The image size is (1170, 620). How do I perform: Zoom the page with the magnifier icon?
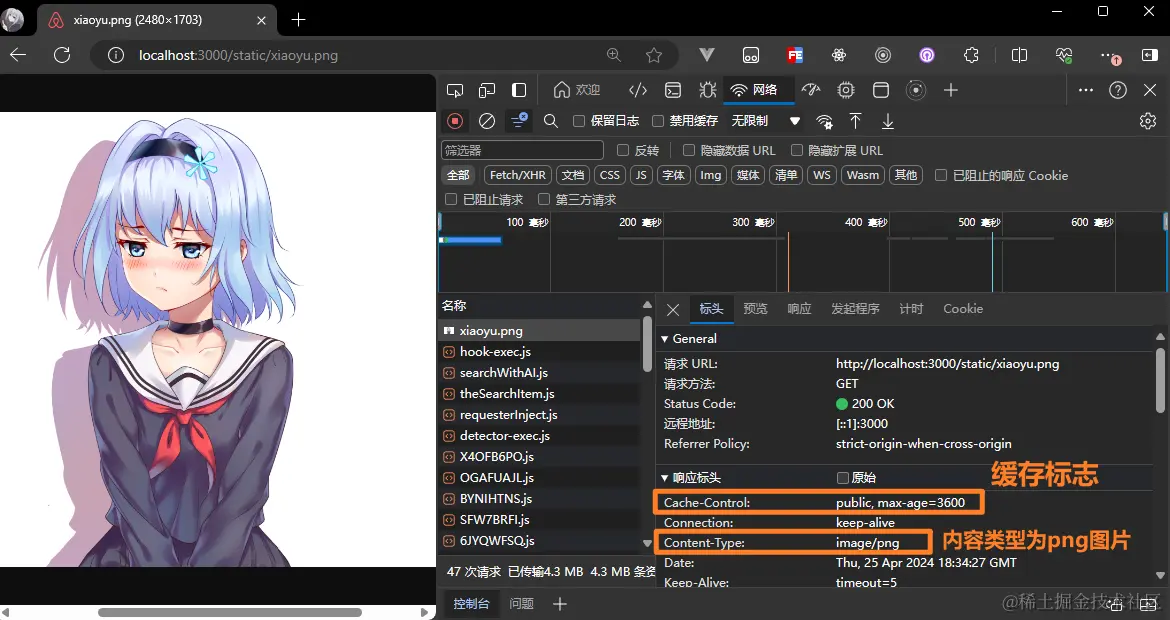click(613, 55)
